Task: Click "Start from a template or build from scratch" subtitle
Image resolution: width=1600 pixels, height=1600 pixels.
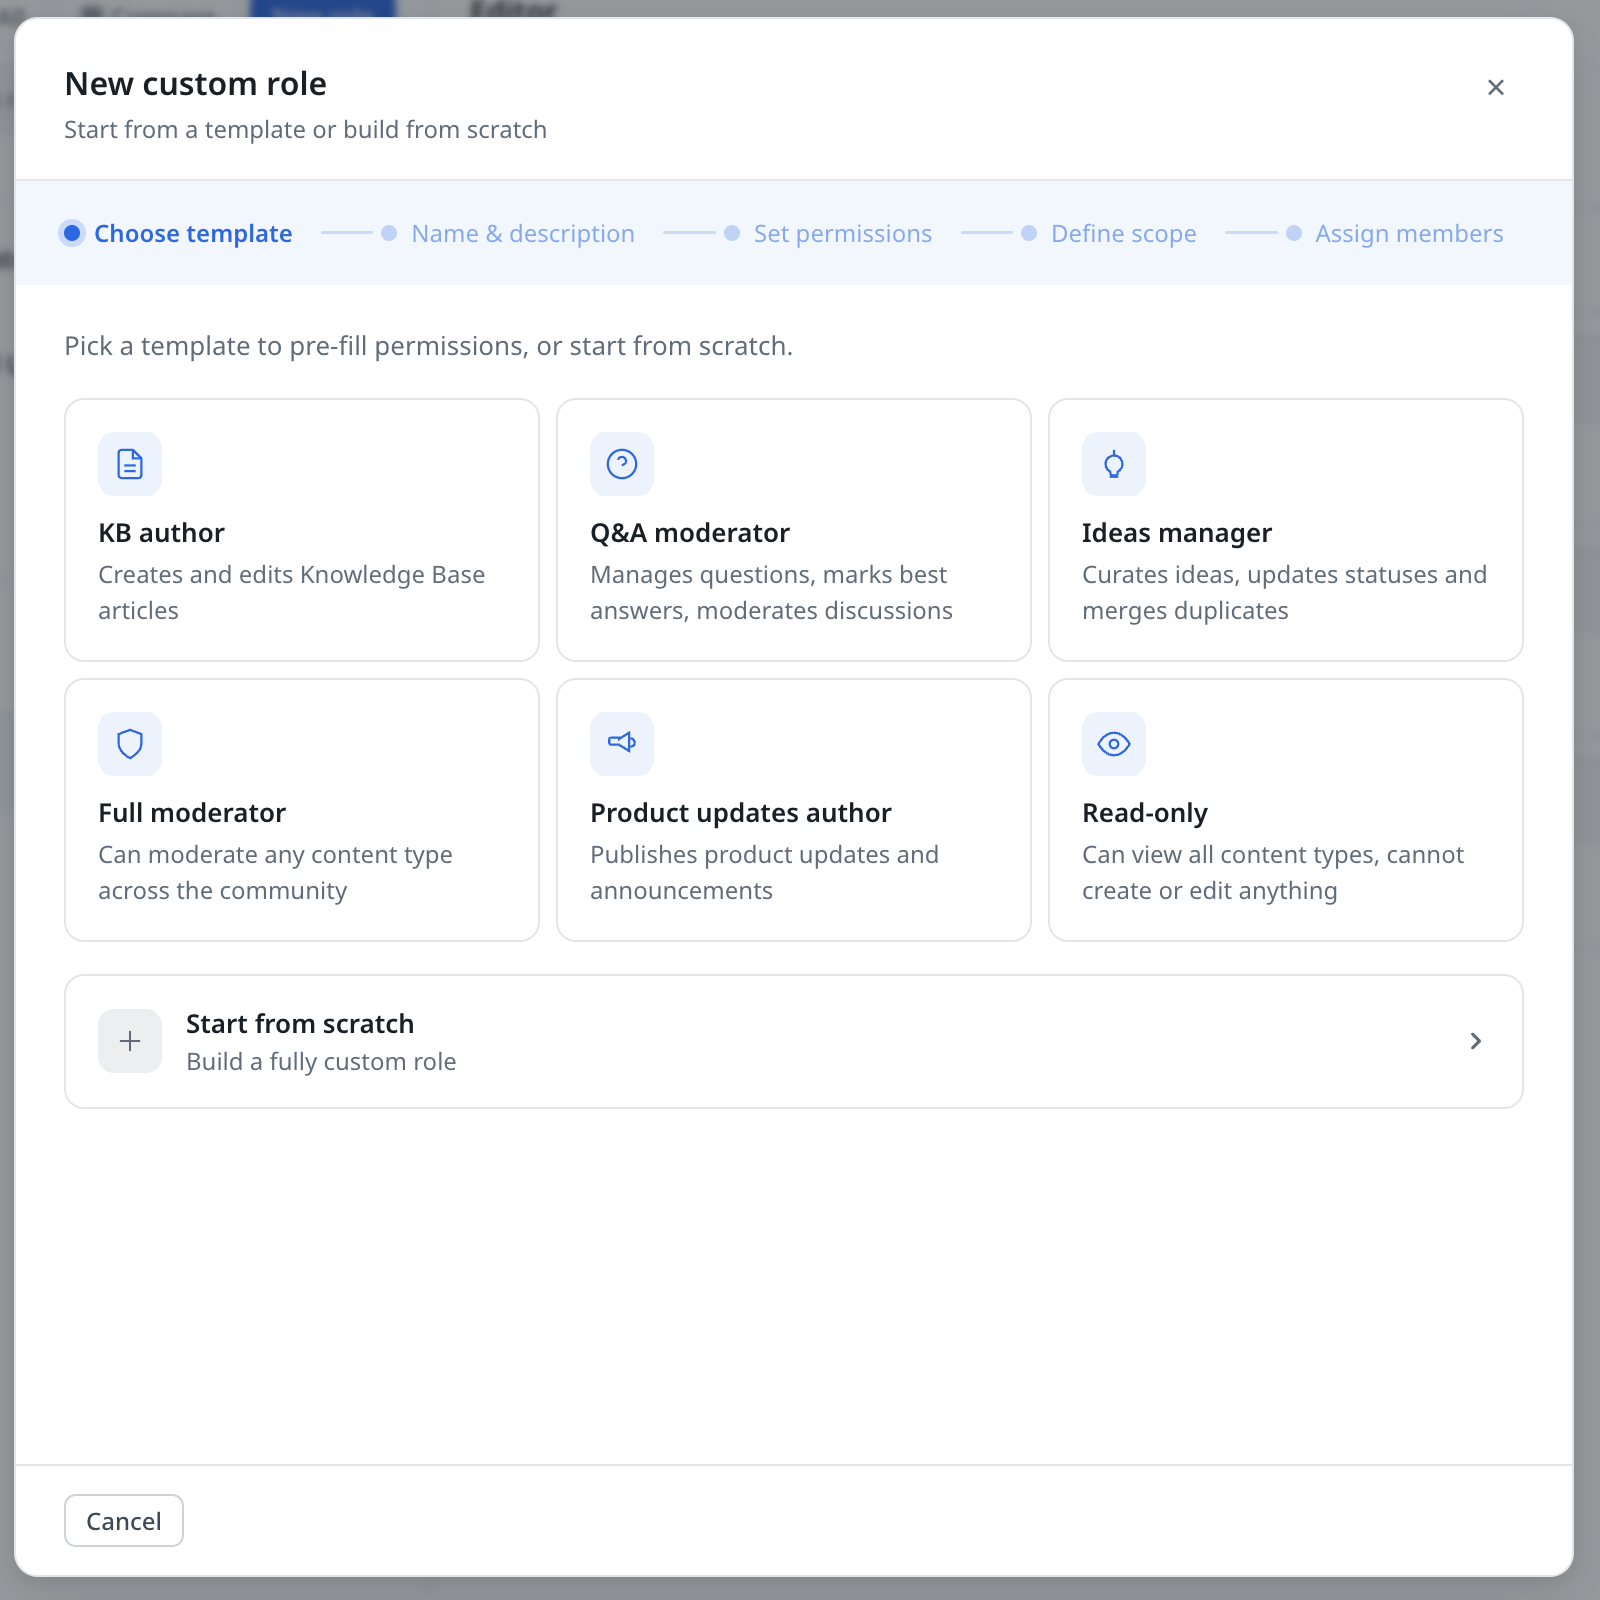Action: point(306,130)
